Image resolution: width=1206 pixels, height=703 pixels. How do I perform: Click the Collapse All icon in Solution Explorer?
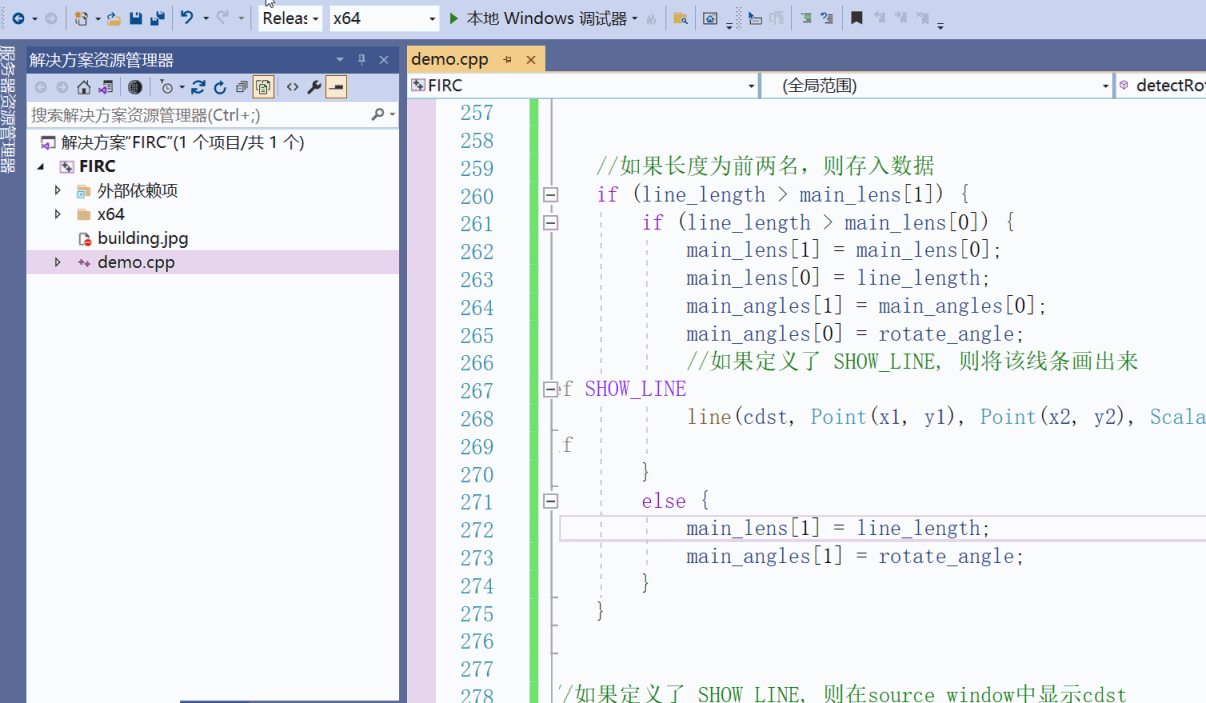(x=242, y=87)
